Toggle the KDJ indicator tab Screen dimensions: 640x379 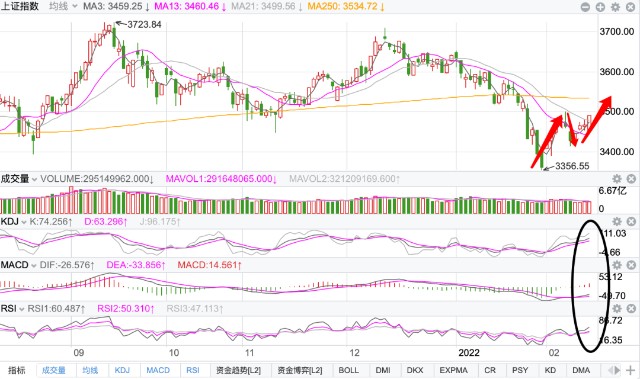(x=122, y=370)
